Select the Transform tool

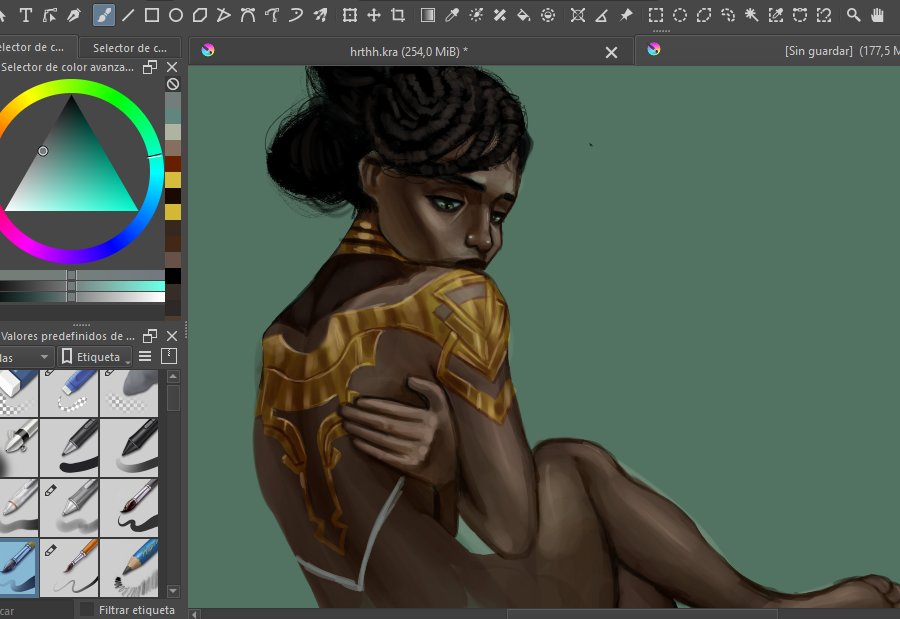pos(350,15)
